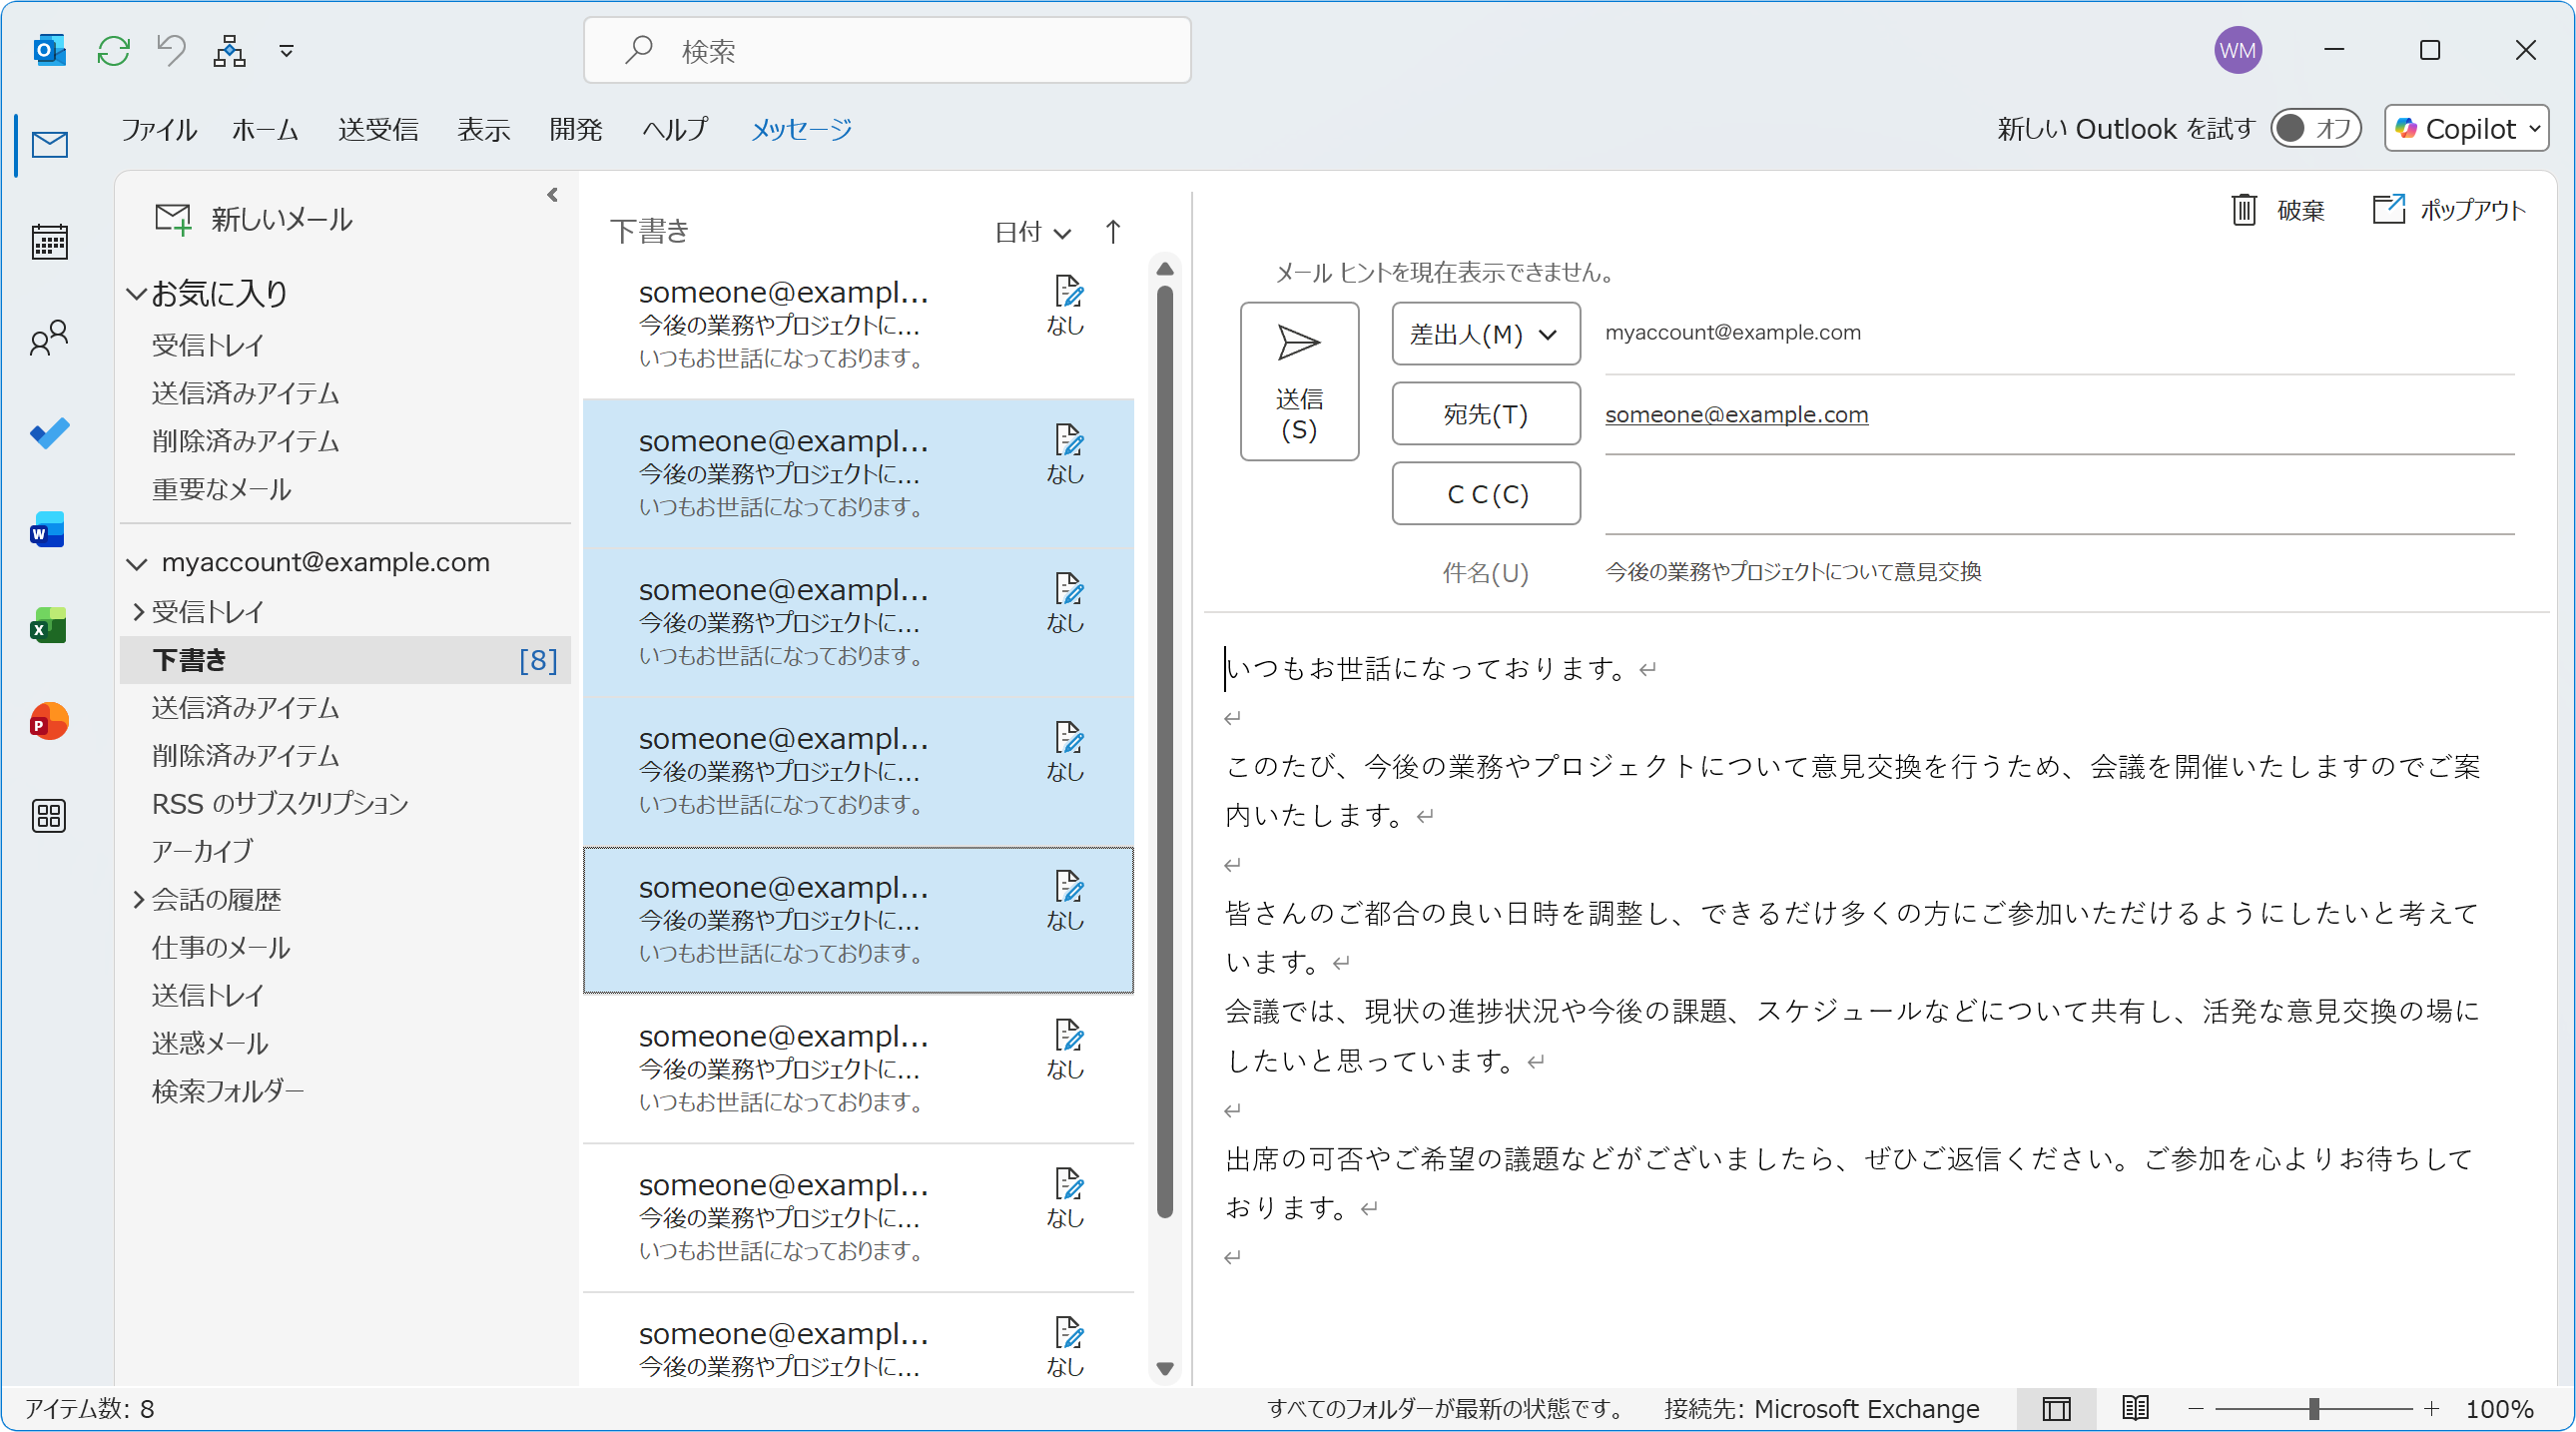
Task: Select the Calendar icon in the navigation bar
Action: (49, 241)
